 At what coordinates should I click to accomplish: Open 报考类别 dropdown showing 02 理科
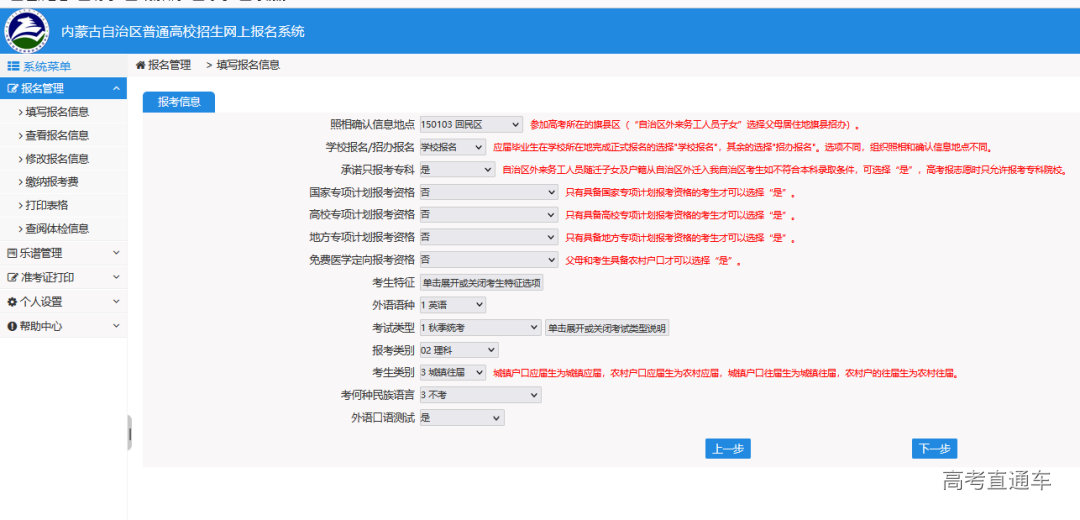(458, 350)
